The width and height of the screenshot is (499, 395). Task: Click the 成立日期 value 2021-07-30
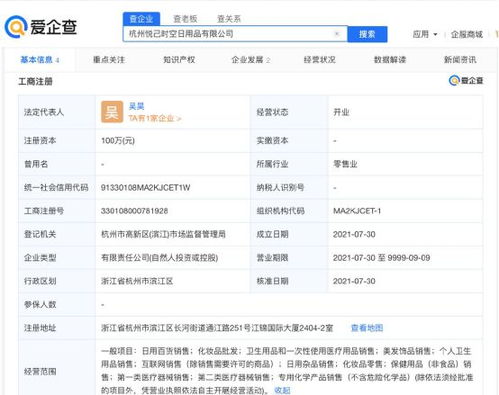[x=354, y=234]
